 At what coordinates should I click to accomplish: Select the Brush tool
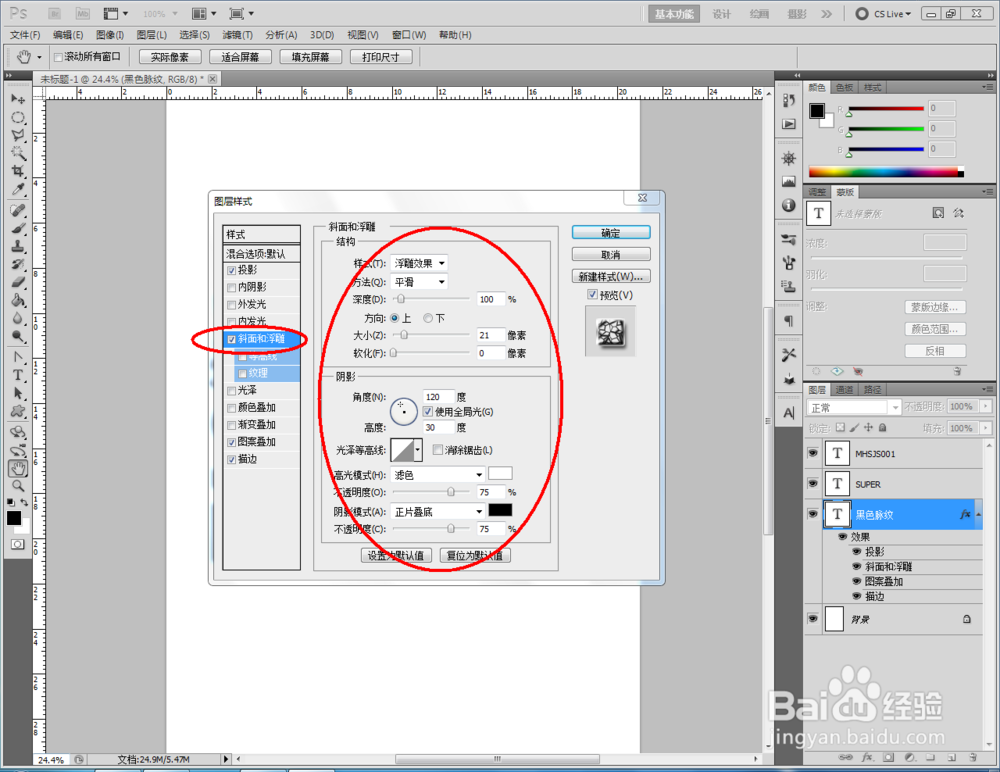[18, 228]
